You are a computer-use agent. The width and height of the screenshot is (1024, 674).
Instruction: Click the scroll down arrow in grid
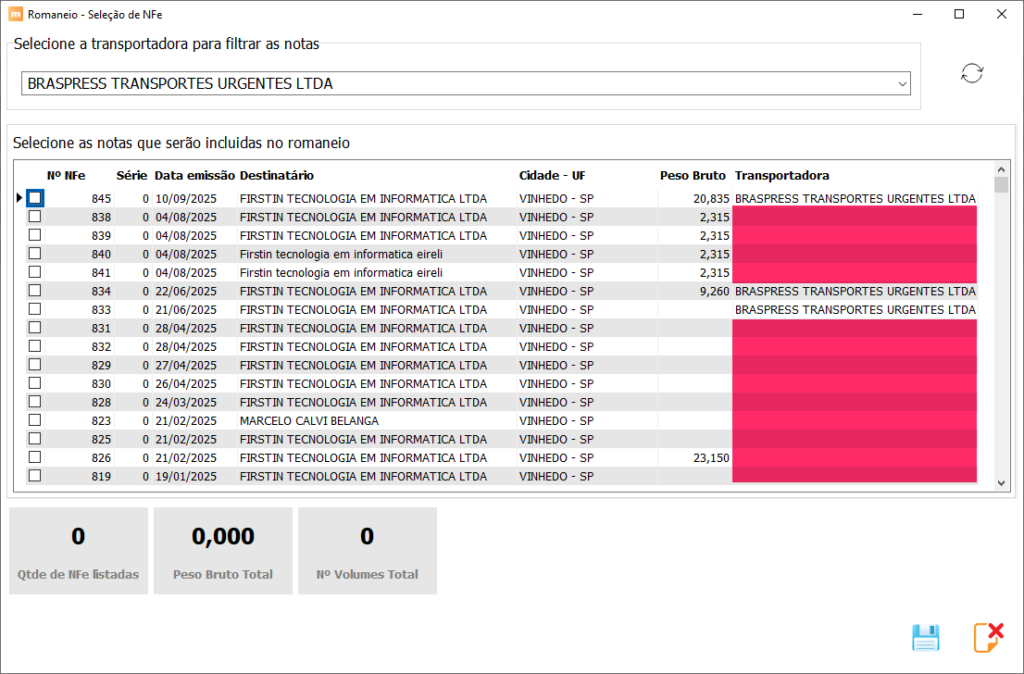tap(1001, 483)
